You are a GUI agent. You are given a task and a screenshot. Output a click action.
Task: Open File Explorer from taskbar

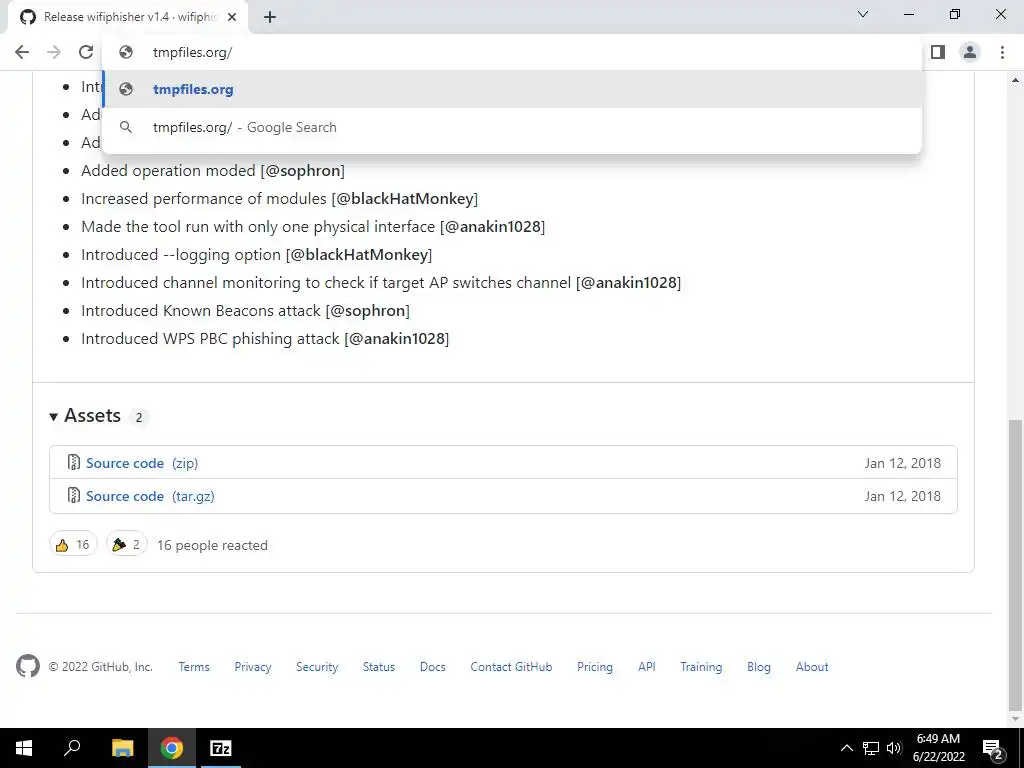click(x=122, y=748)
